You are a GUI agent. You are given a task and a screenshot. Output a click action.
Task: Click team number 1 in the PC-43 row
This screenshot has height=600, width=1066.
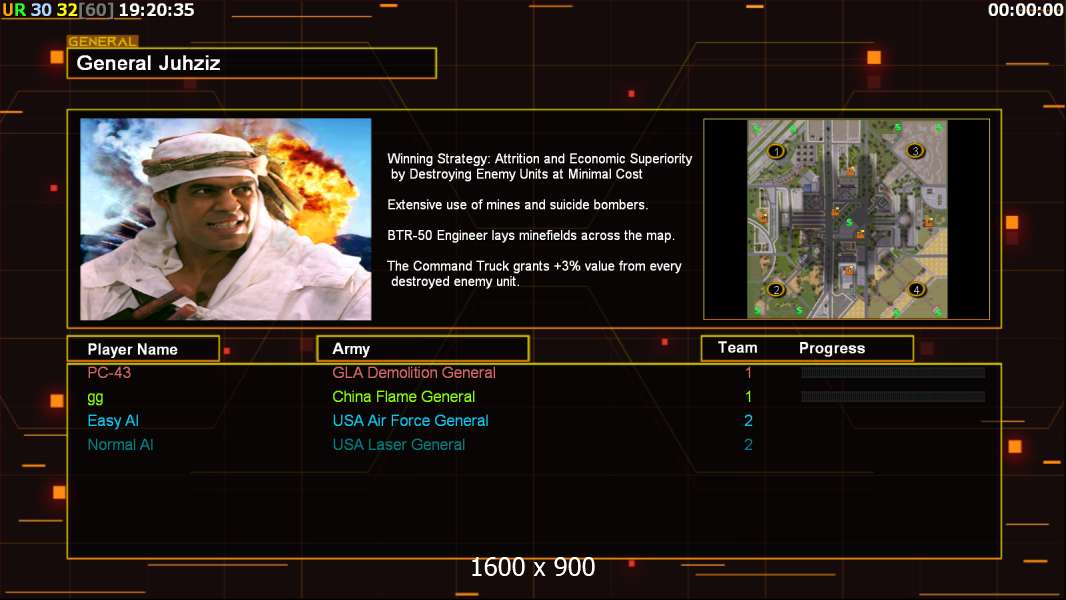pyautogui.click(x=749, y=372)
